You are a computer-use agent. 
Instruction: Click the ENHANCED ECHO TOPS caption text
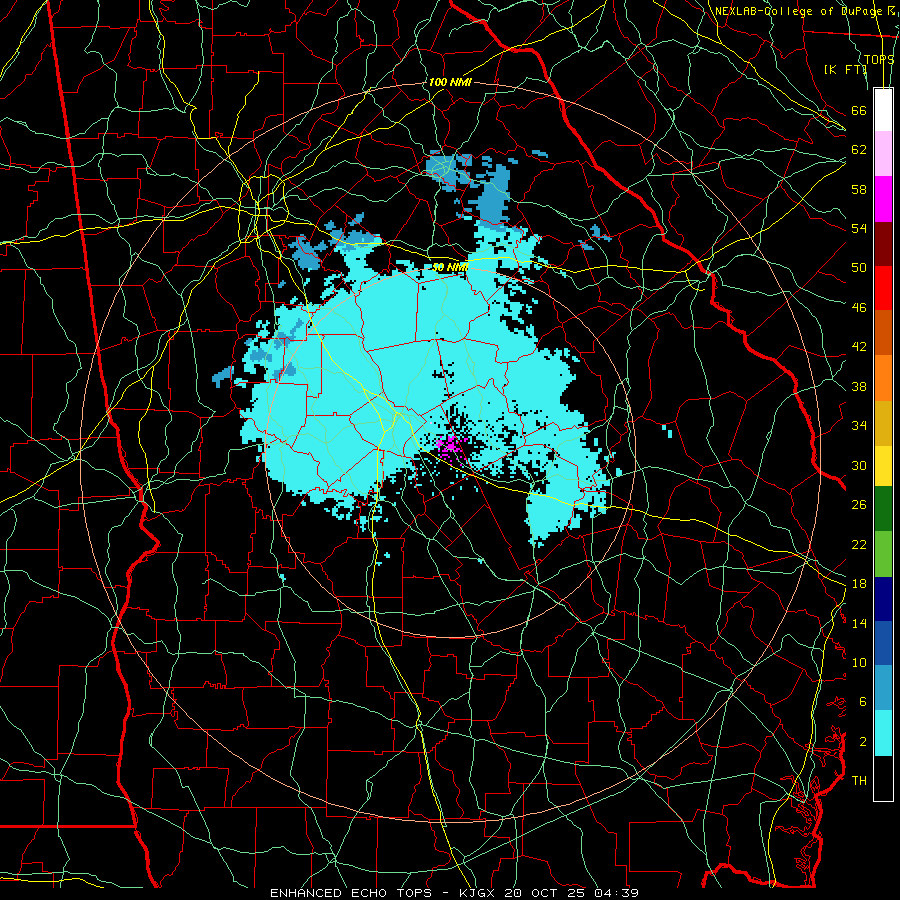click(355, 893)
